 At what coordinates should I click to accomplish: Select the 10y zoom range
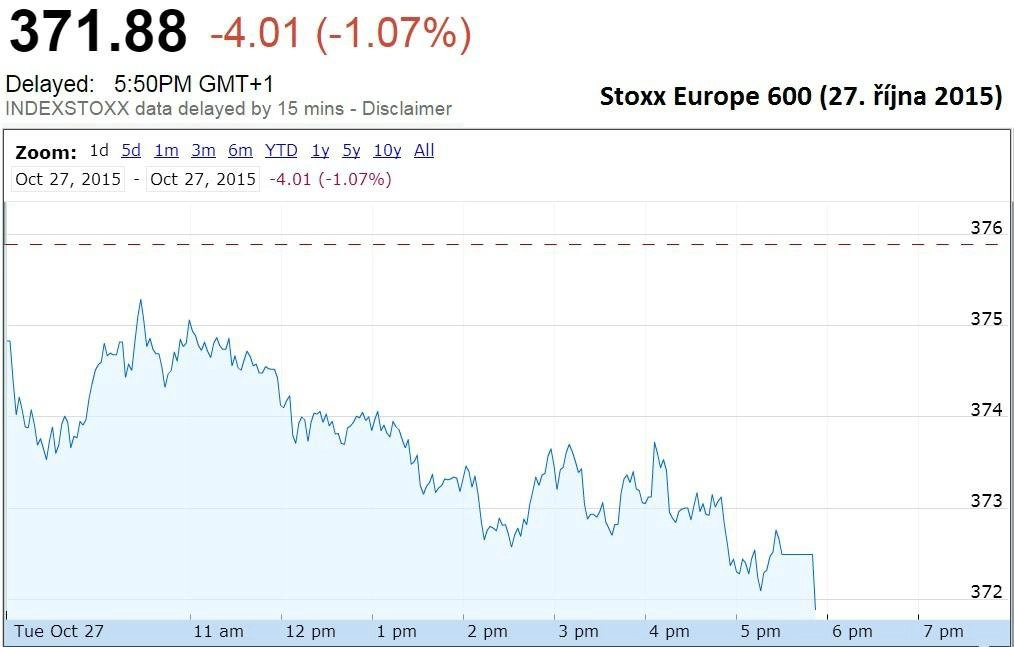click(387, 150)
